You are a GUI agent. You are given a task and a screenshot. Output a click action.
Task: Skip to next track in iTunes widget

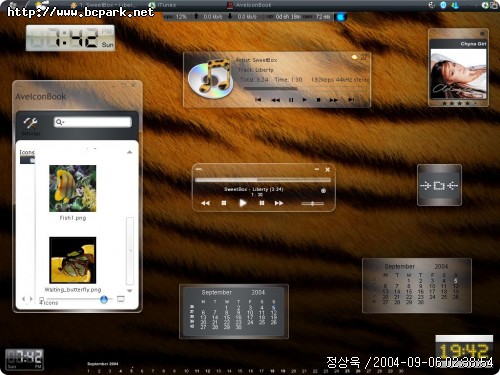pyautogui.click(x=351, y=100)
